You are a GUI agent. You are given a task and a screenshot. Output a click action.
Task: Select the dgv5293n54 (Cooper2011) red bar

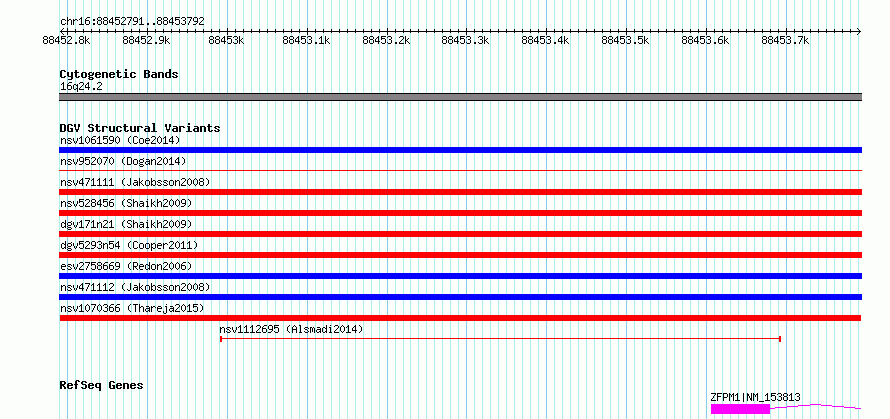tap(460, 255)
